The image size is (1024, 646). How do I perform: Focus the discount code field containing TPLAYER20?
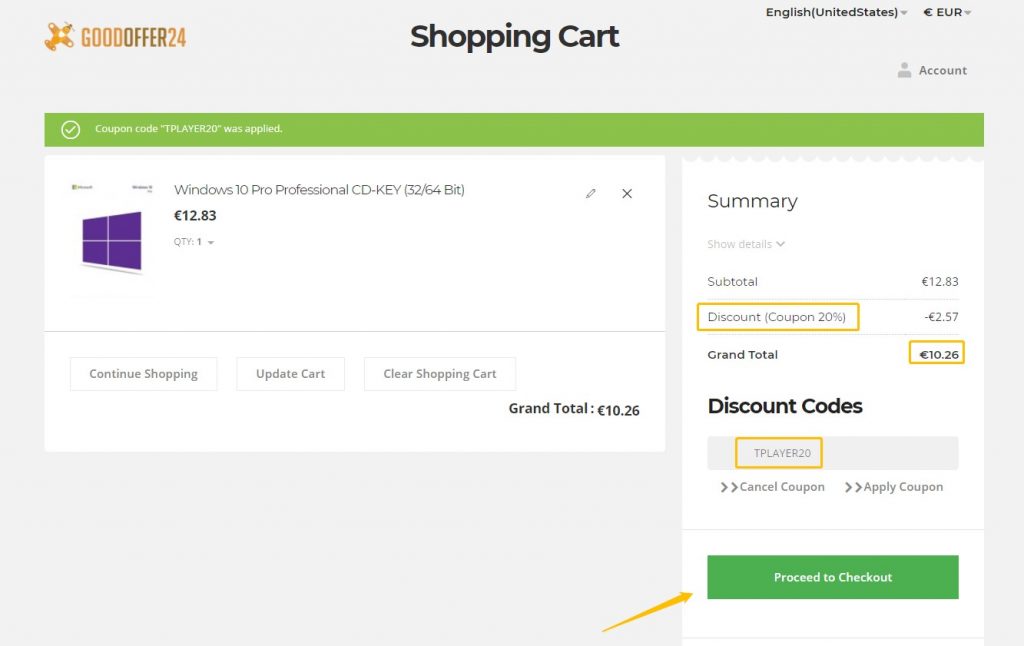(832, 453)
